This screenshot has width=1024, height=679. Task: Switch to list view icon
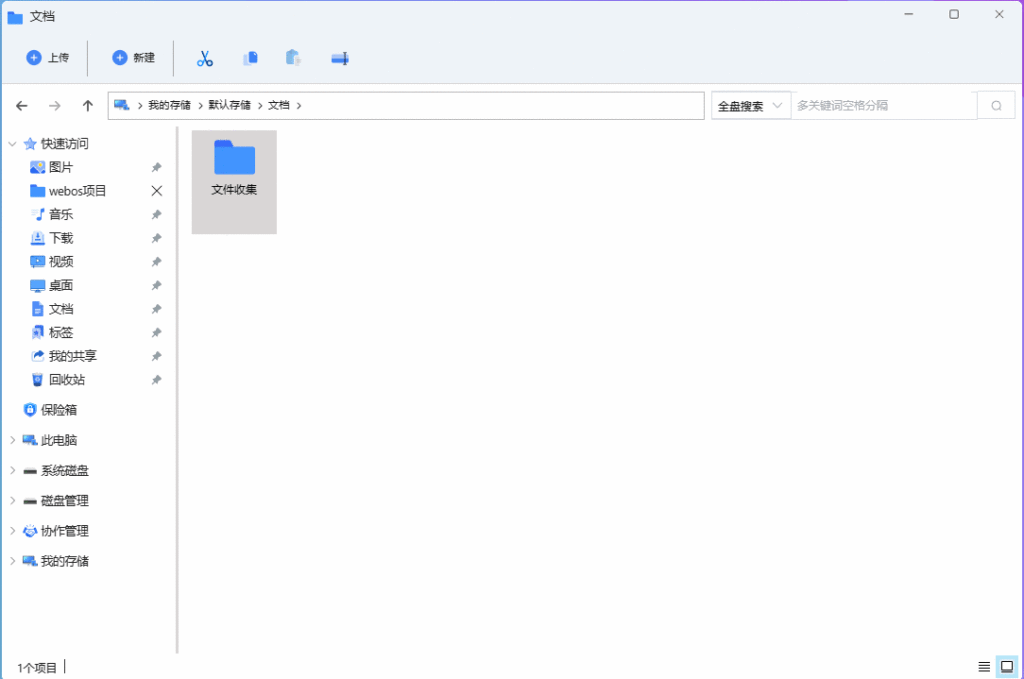(984, 667)
